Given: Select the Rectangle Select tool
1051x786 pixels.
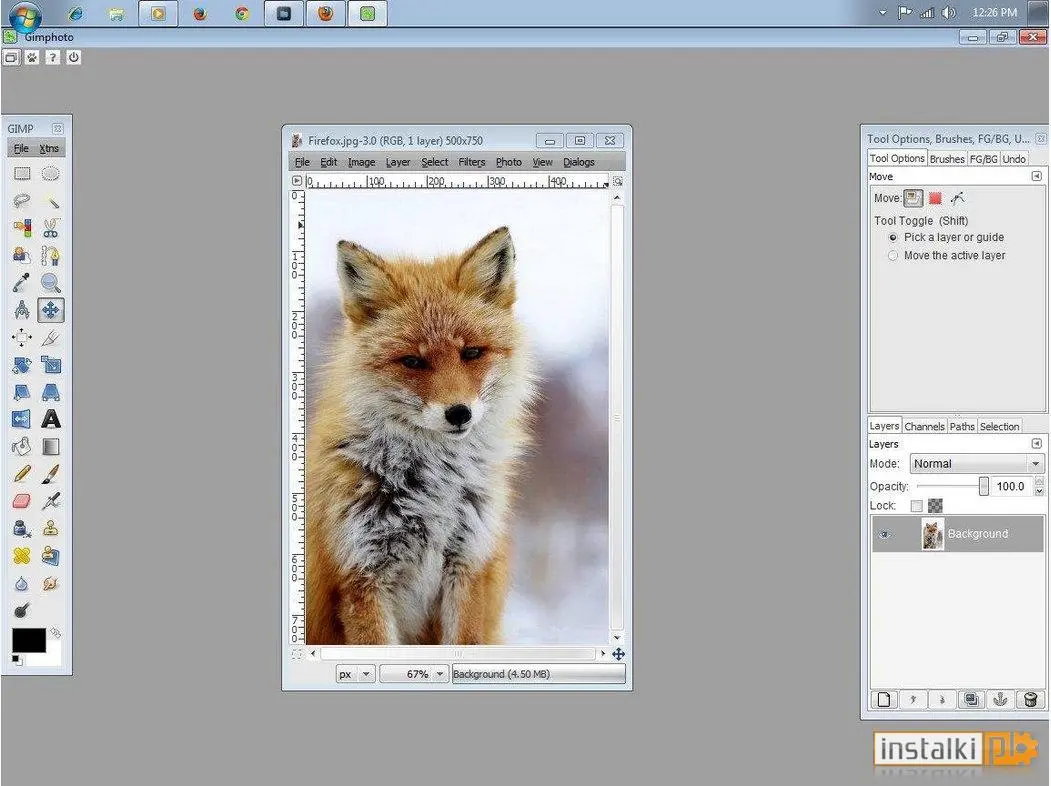Looking at the screenshot, I should 22,174.
